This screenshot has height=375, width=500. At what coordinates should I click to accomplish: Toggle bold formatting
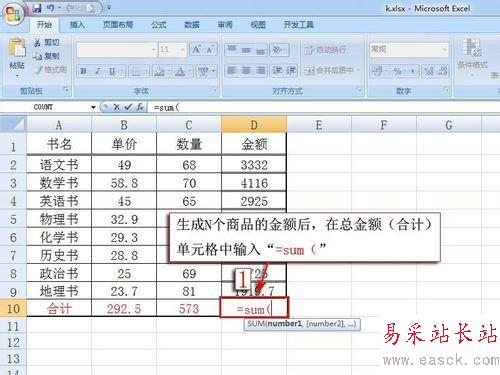click(83, 71)
